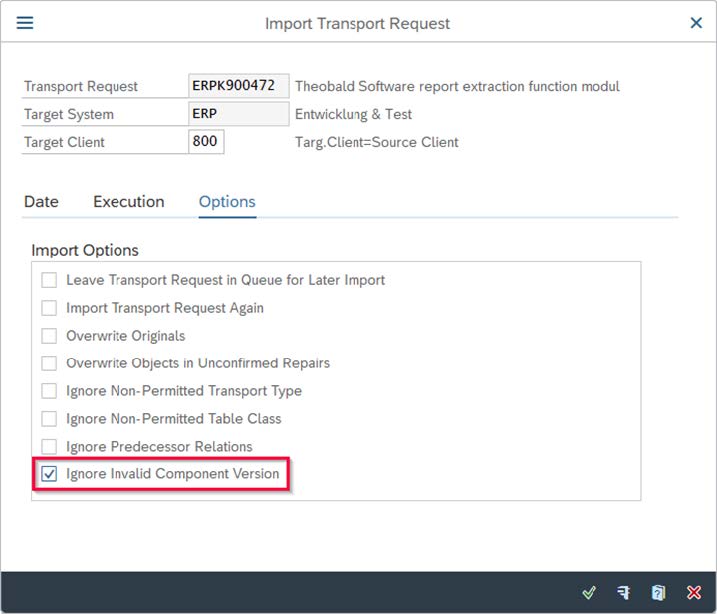Switch to the Date tab
Image resolution: width=717 pixels, height=614 pixels.
(41, 201)
